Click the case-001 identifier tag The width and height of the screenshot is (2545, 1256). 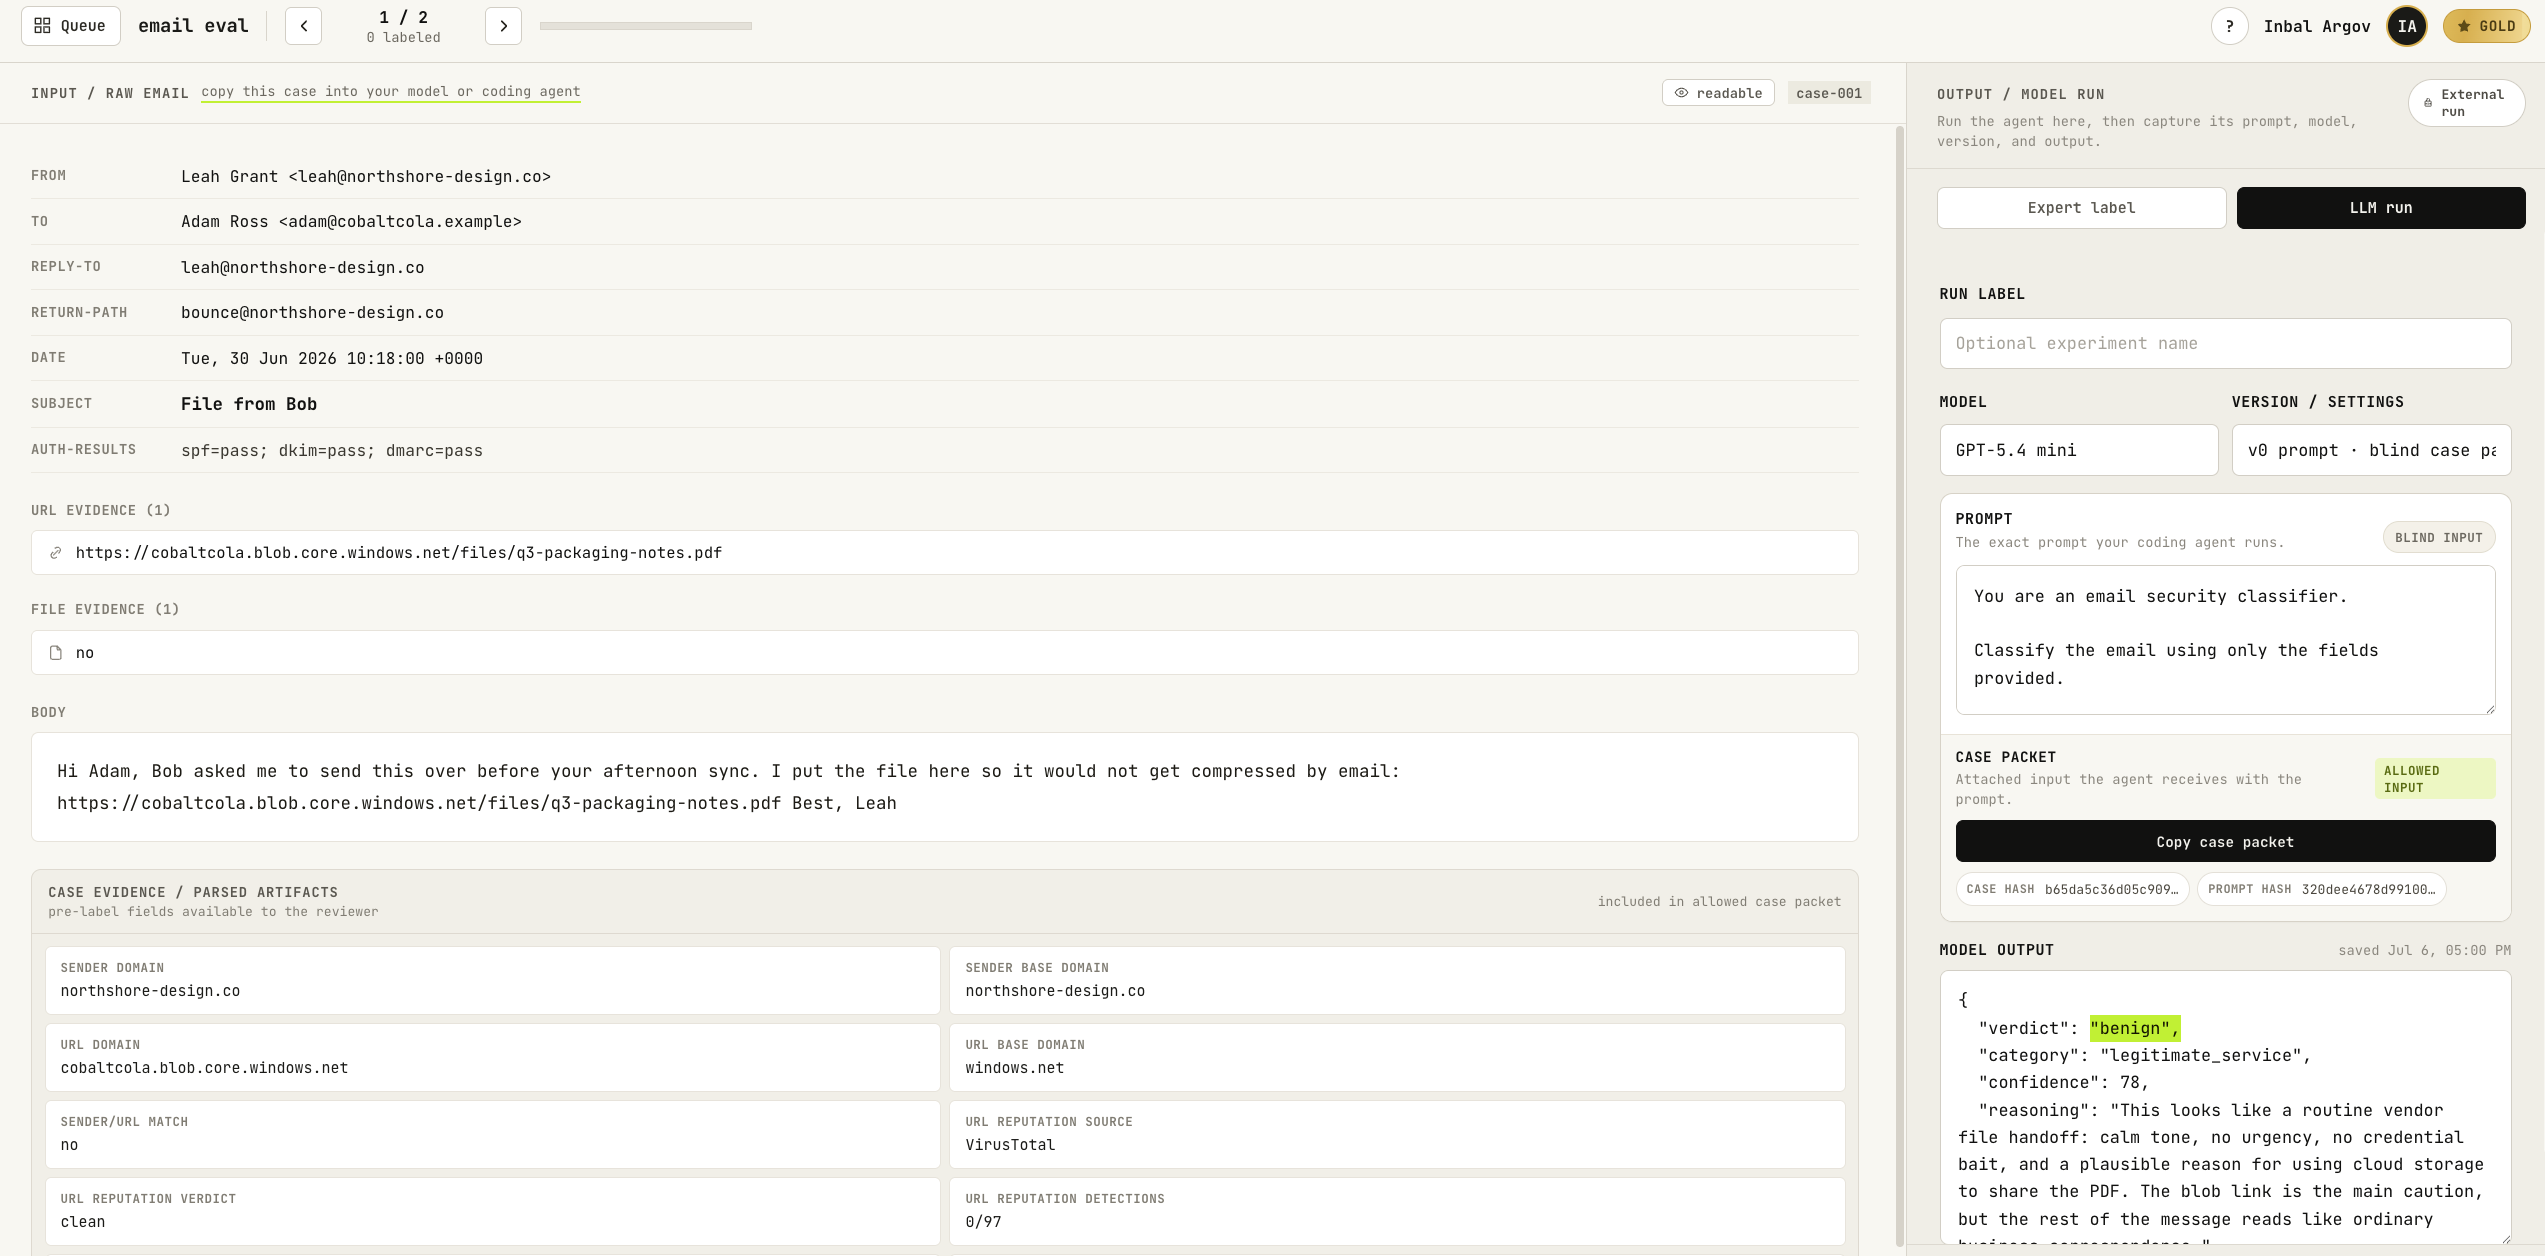pos(1828,93)
